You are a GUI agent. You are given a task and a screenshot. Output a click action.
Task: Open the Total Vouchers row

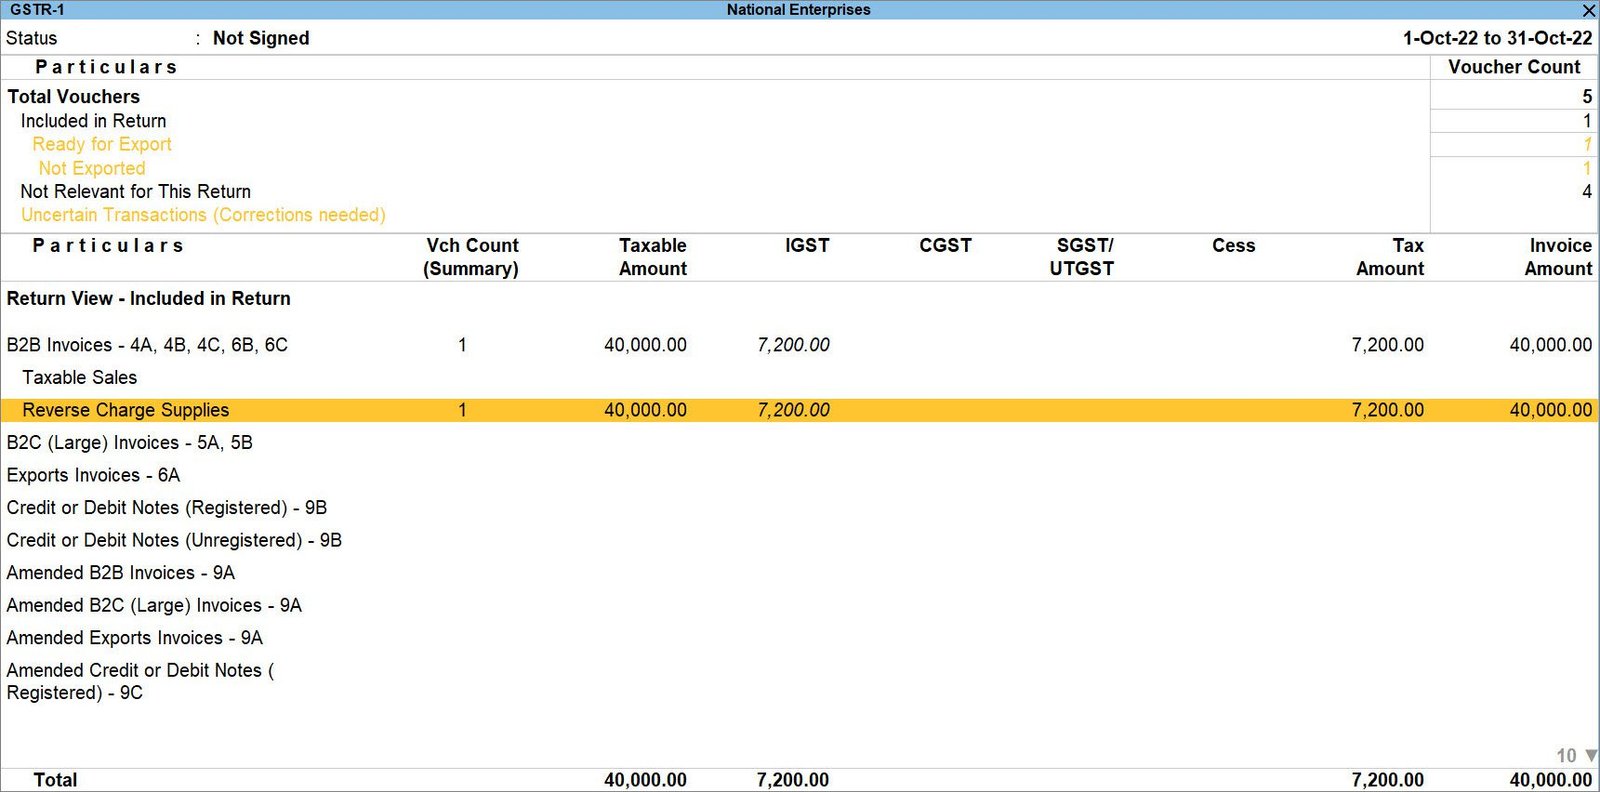(x=74, y=97)
